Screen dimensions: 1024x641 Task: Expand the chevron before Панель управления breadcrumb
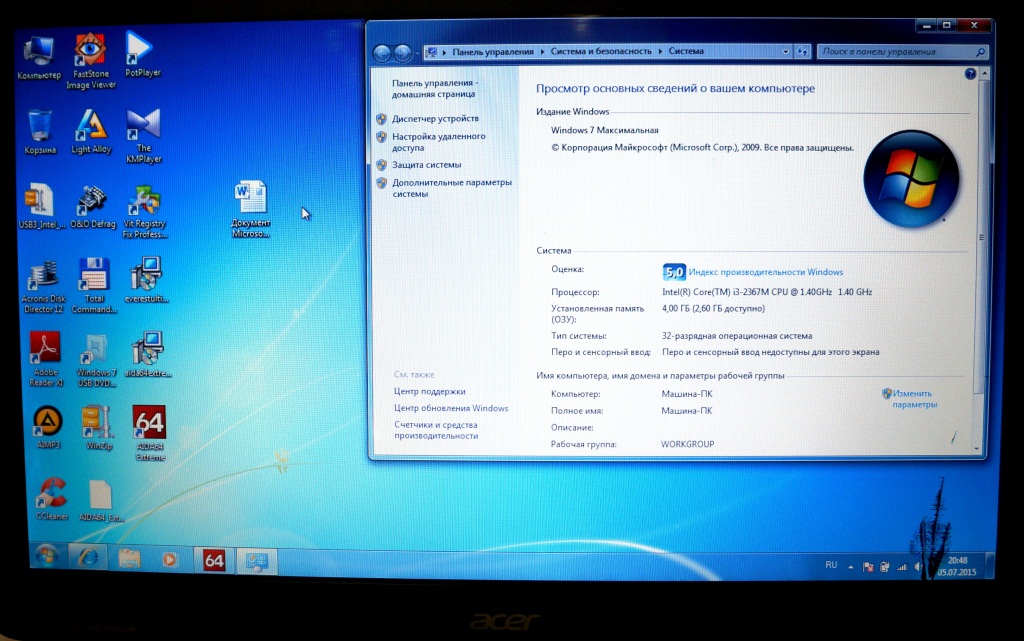point(444,52)
